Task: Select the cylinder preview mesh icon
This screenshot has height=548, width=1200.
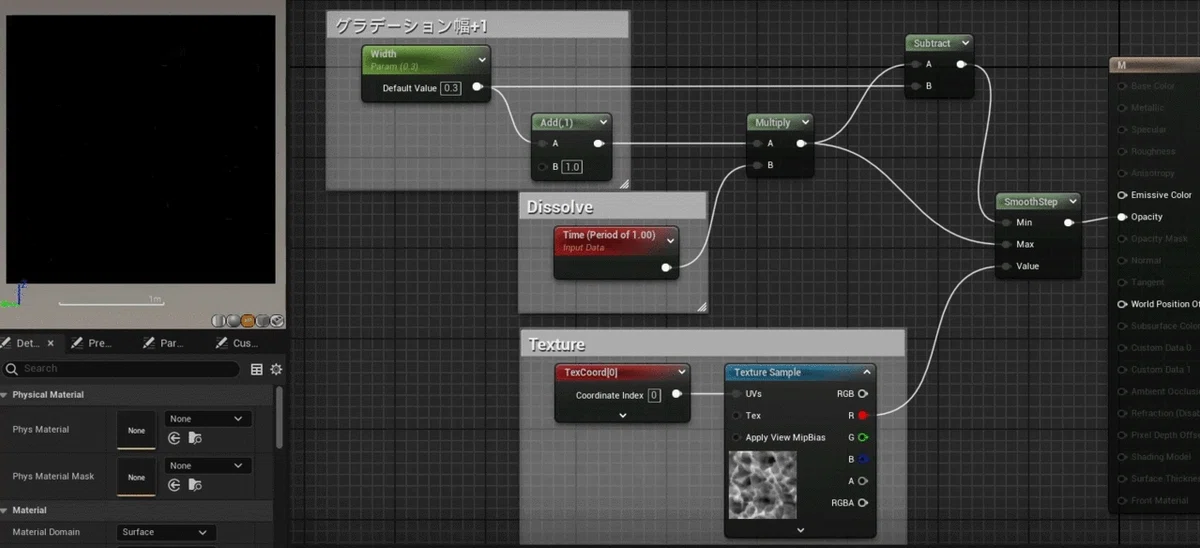Action: coord(219,321)
